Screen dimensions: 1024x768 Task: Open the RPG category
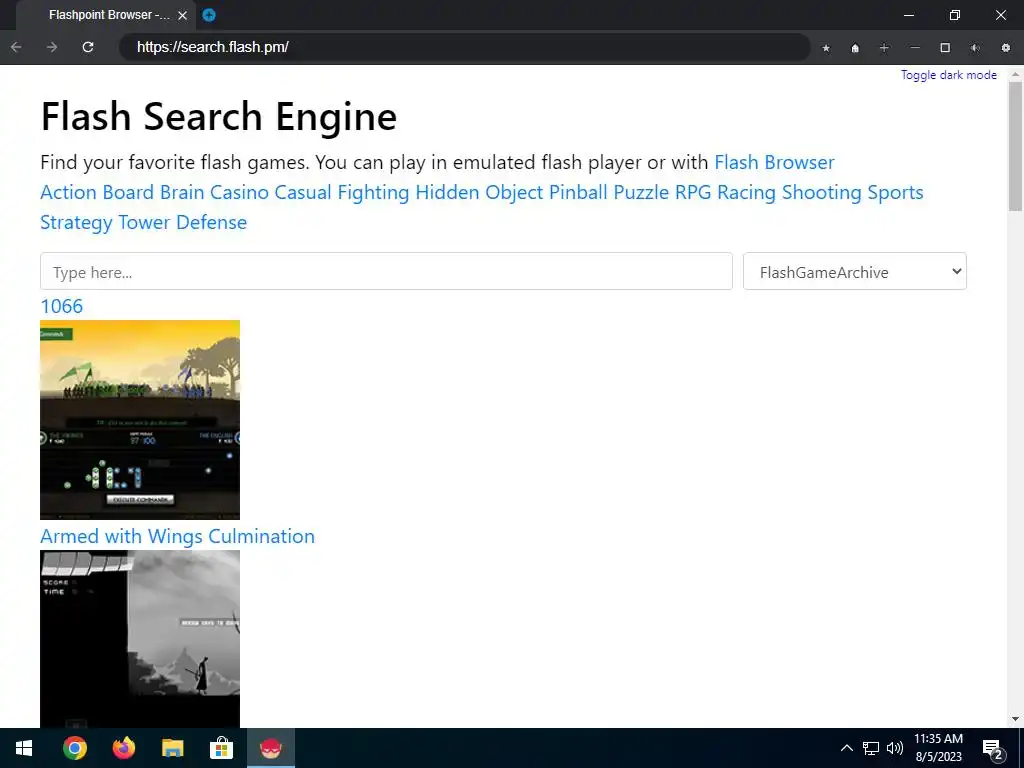point(693,192)
